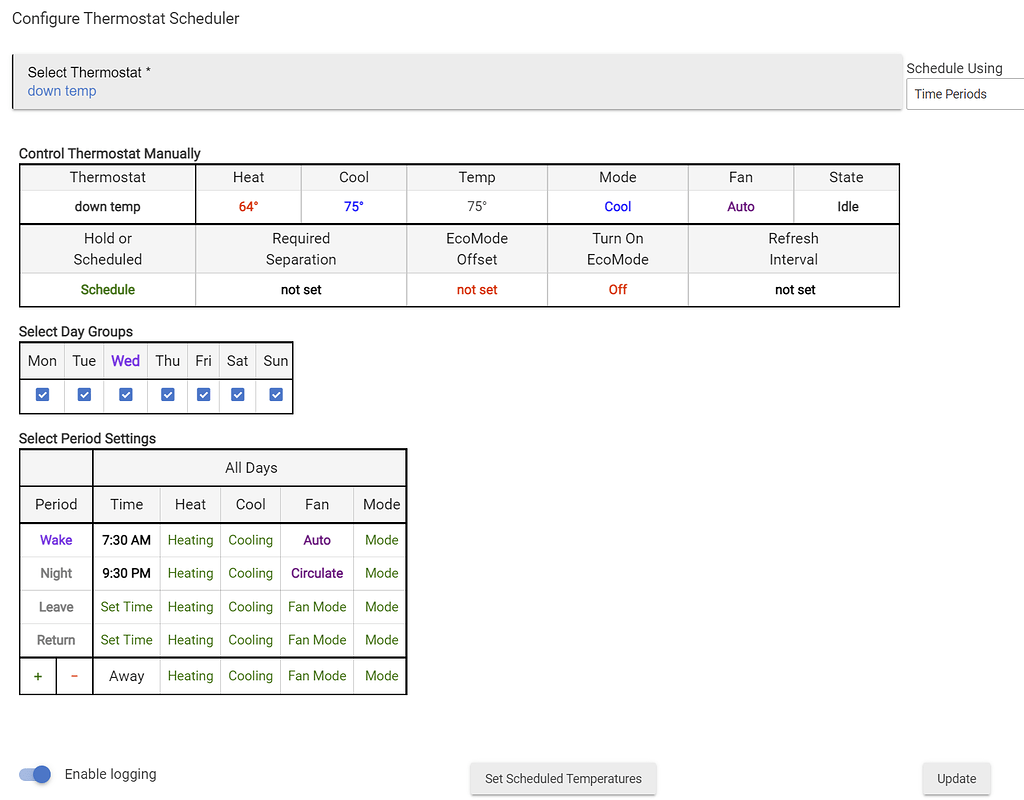Click the 75° Cool setpoint value

click(x=353, y=206)
